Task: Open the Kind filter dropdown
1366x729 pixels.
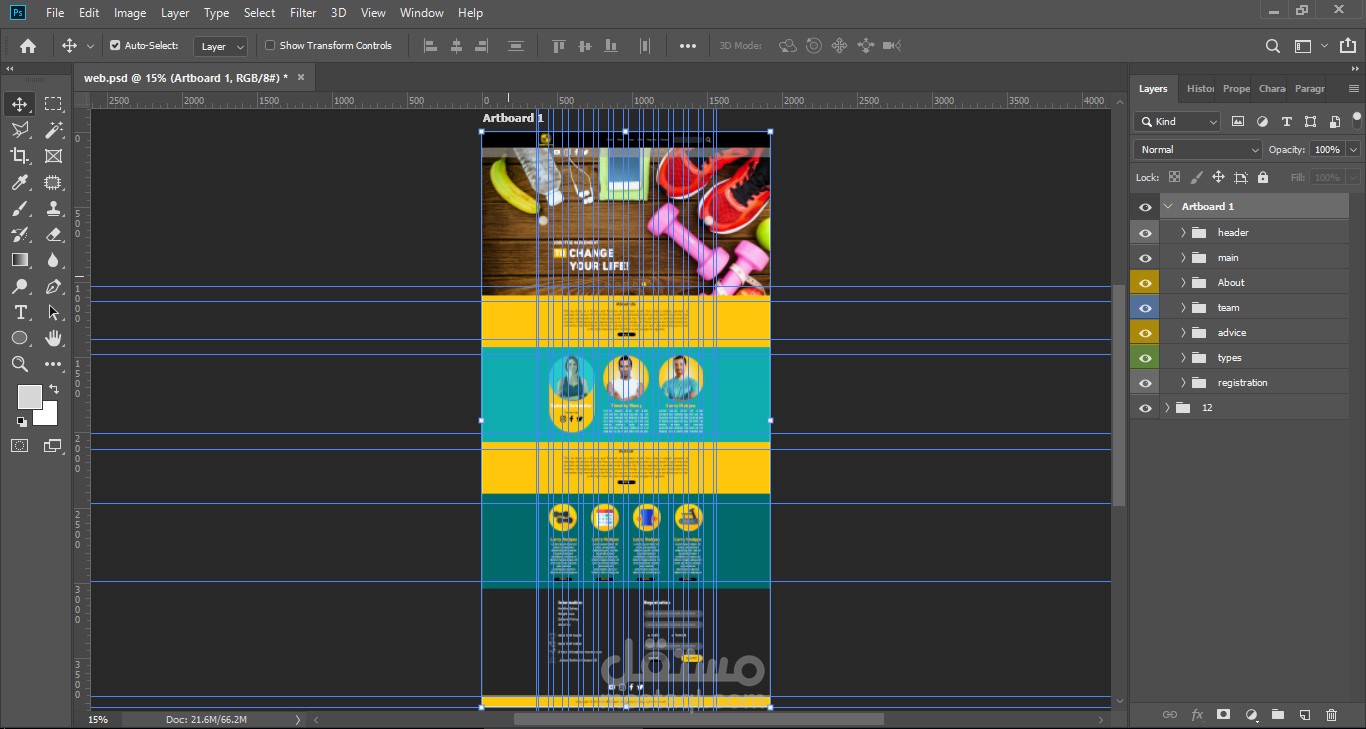Action: point(1178,122)
